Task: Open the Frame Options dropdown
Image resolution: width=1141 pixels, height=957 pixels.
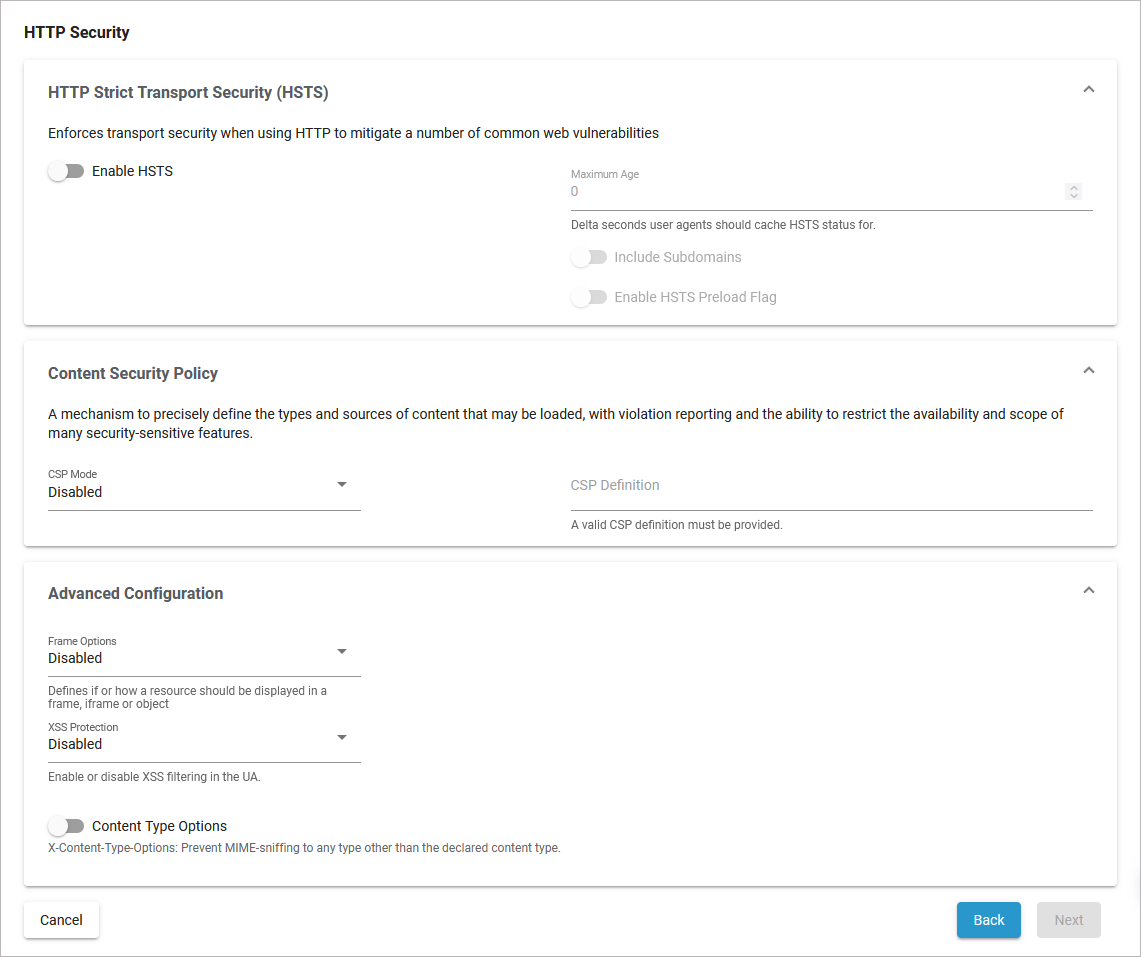Action: (x=204, y=657)
